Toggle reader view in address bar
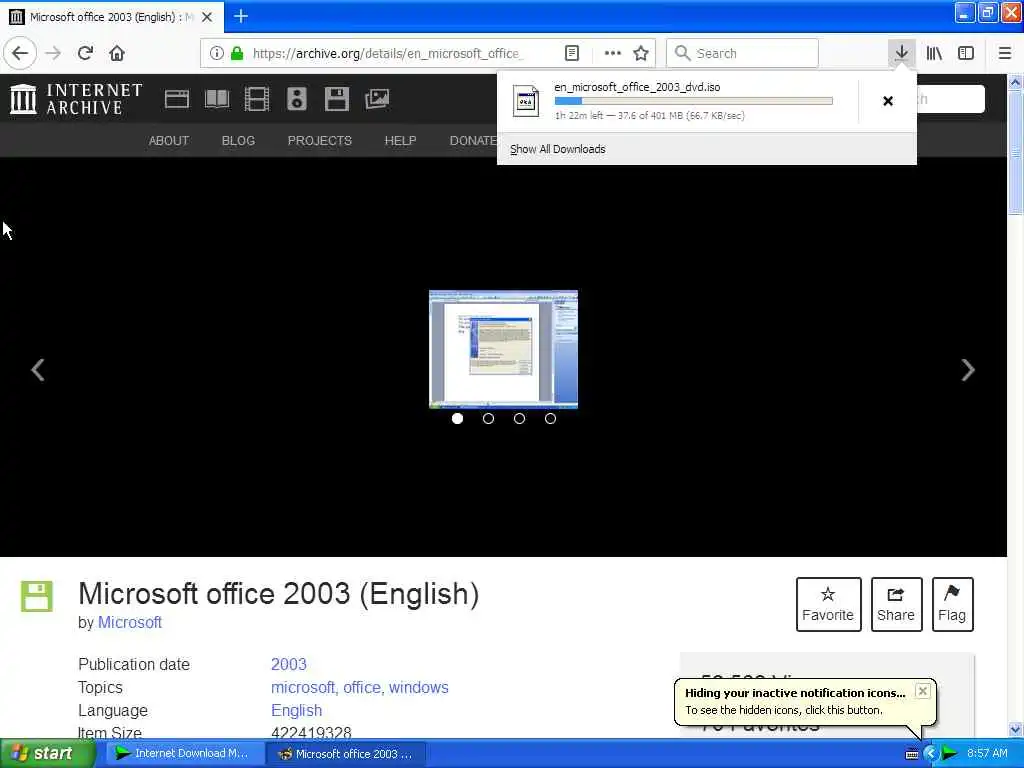 pyautogui.click(x=571, y=54)
